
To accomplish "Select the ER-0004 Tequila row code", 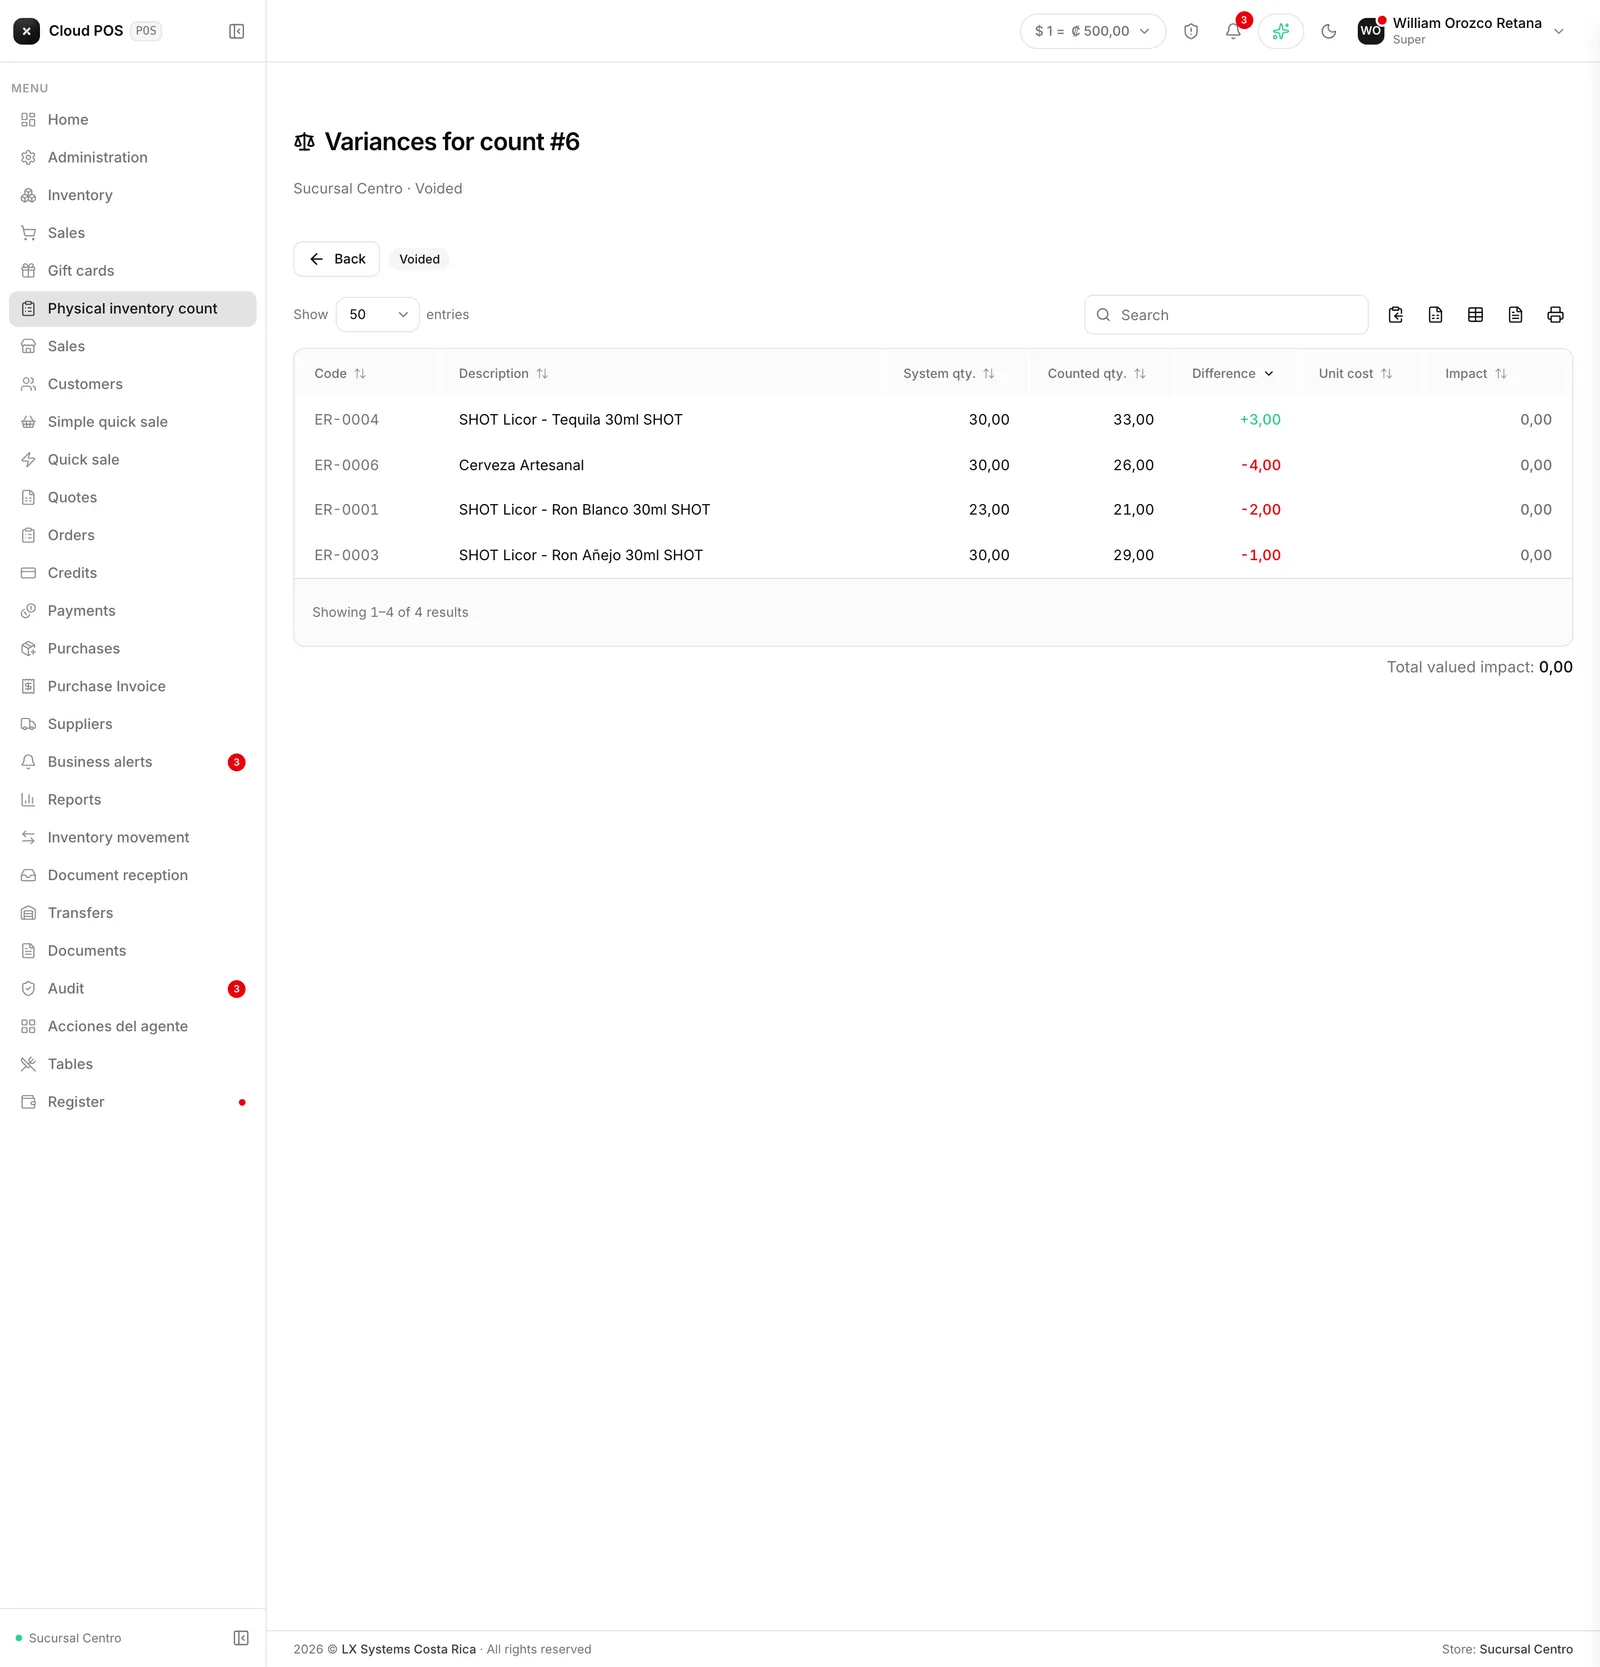I will click(346, 420).
